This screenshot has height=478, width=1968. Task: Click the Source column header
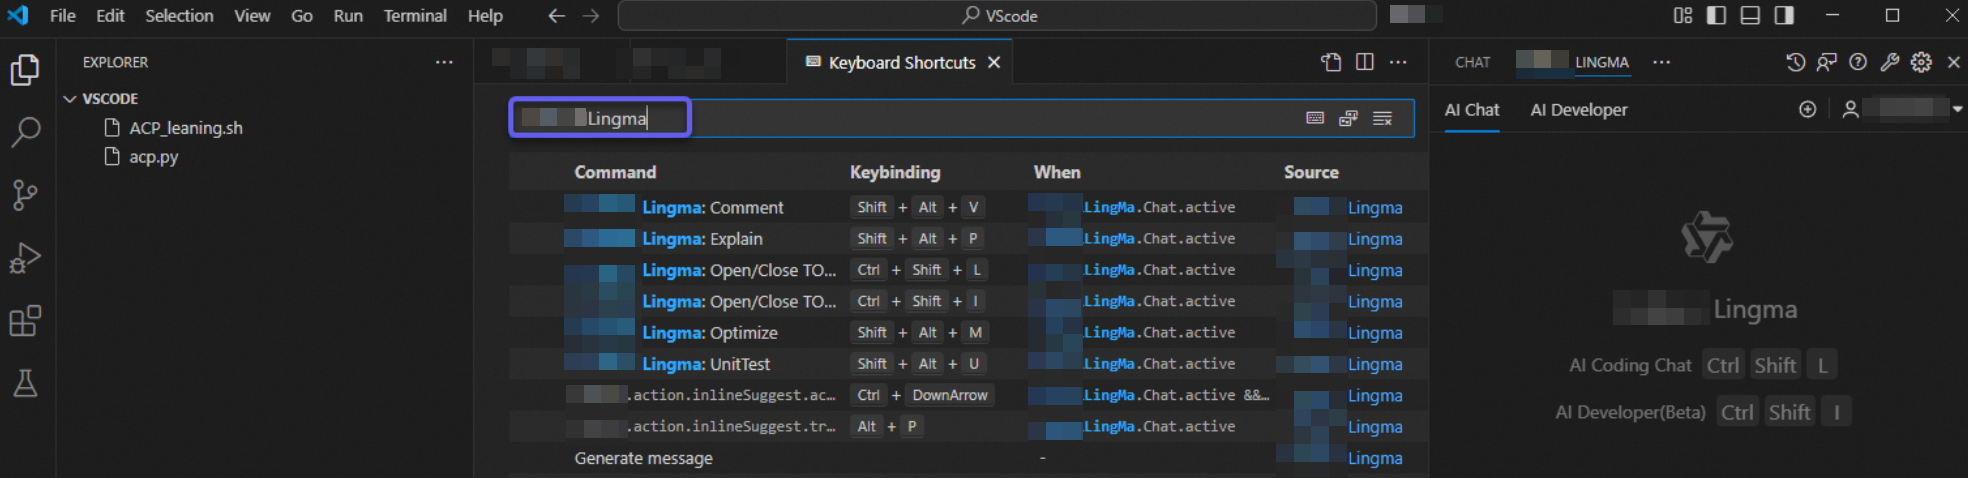click(1311, 172)
